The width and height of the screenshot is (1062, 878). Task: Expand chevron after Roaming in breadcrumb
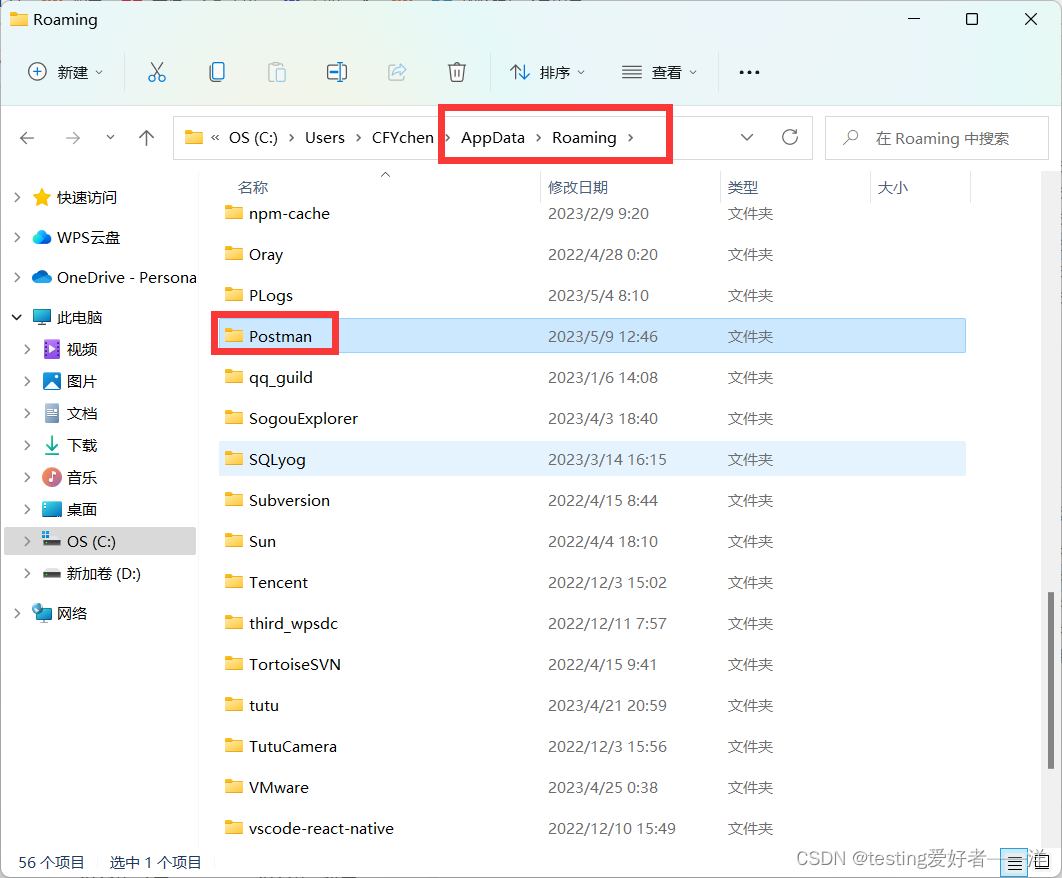point(631,138)
